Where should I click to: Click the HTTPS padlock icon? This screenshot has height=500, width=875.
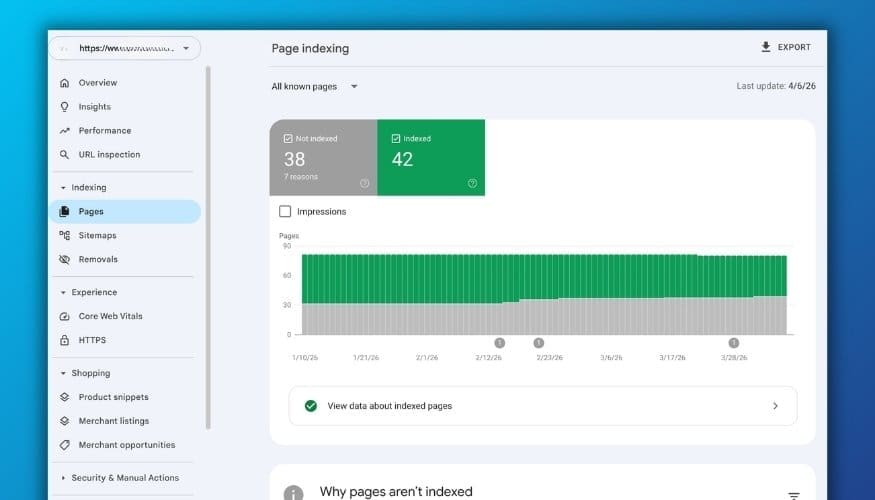pos(65,340)
